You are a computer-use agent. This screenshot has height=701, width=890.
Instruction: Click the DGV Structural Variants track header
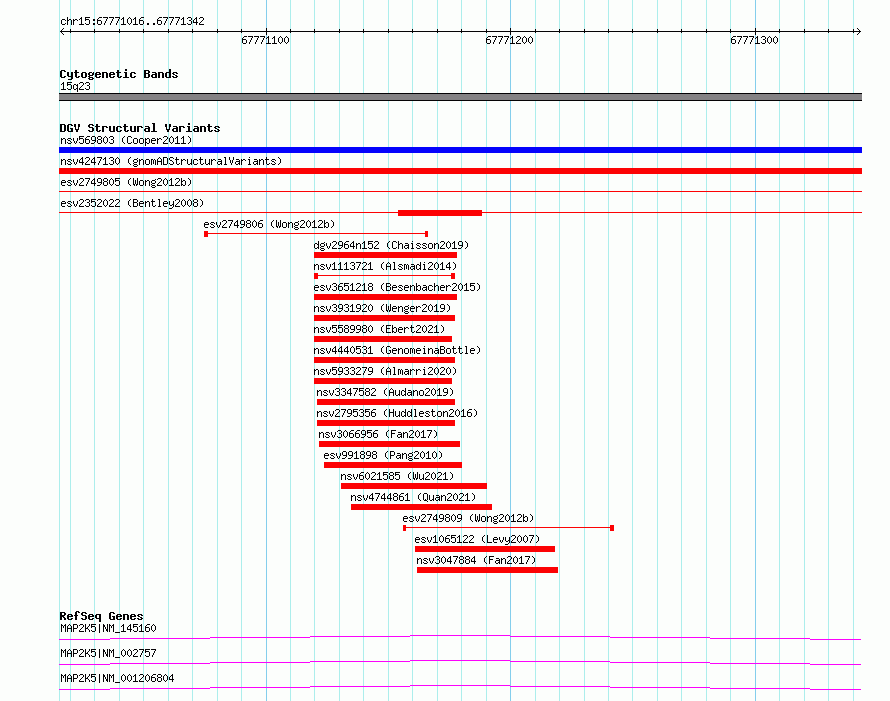[x=140, y=128]
